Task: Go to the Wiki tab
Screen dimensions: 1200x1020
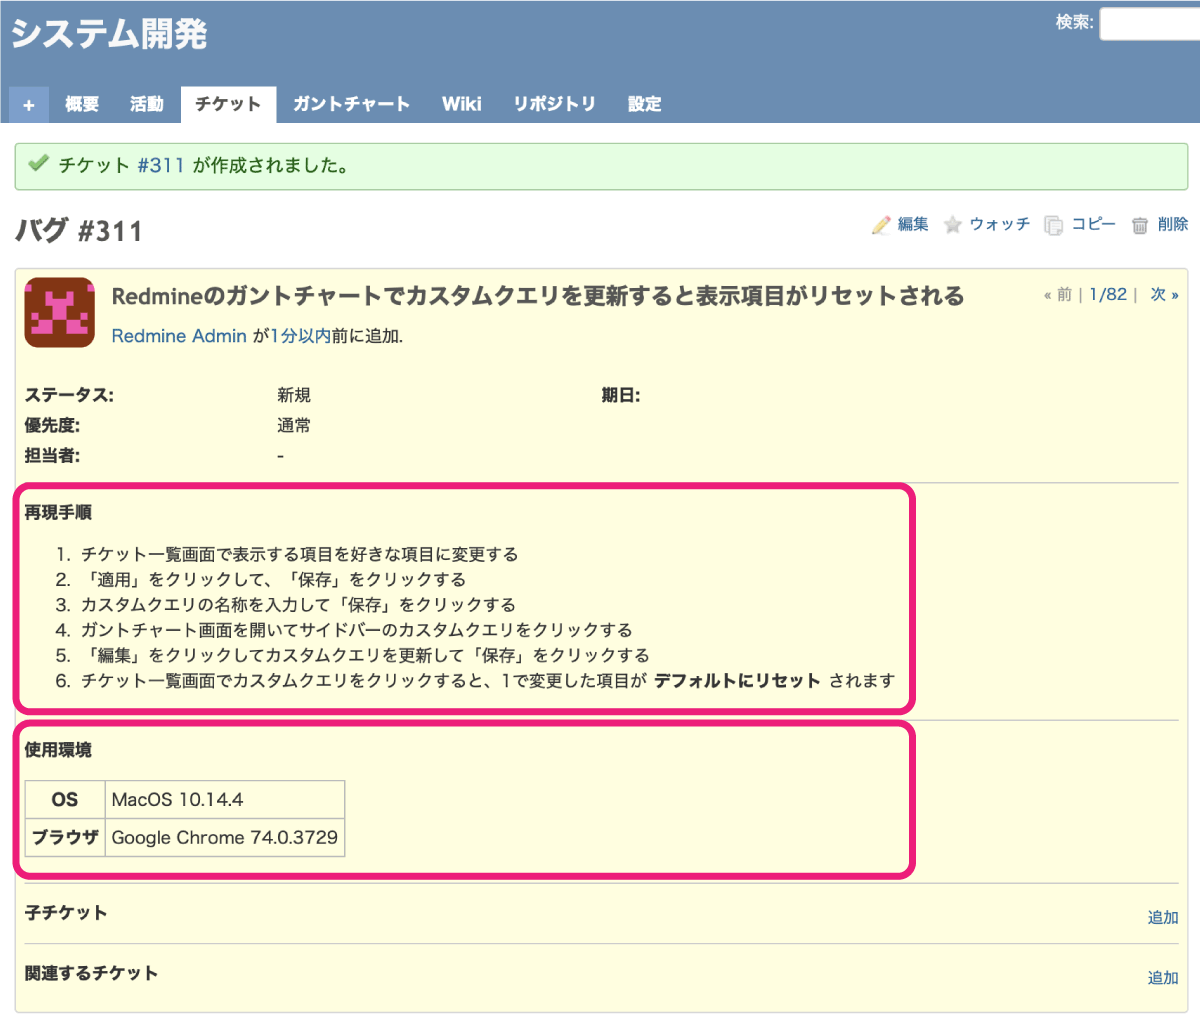Action: pos(462,104)
